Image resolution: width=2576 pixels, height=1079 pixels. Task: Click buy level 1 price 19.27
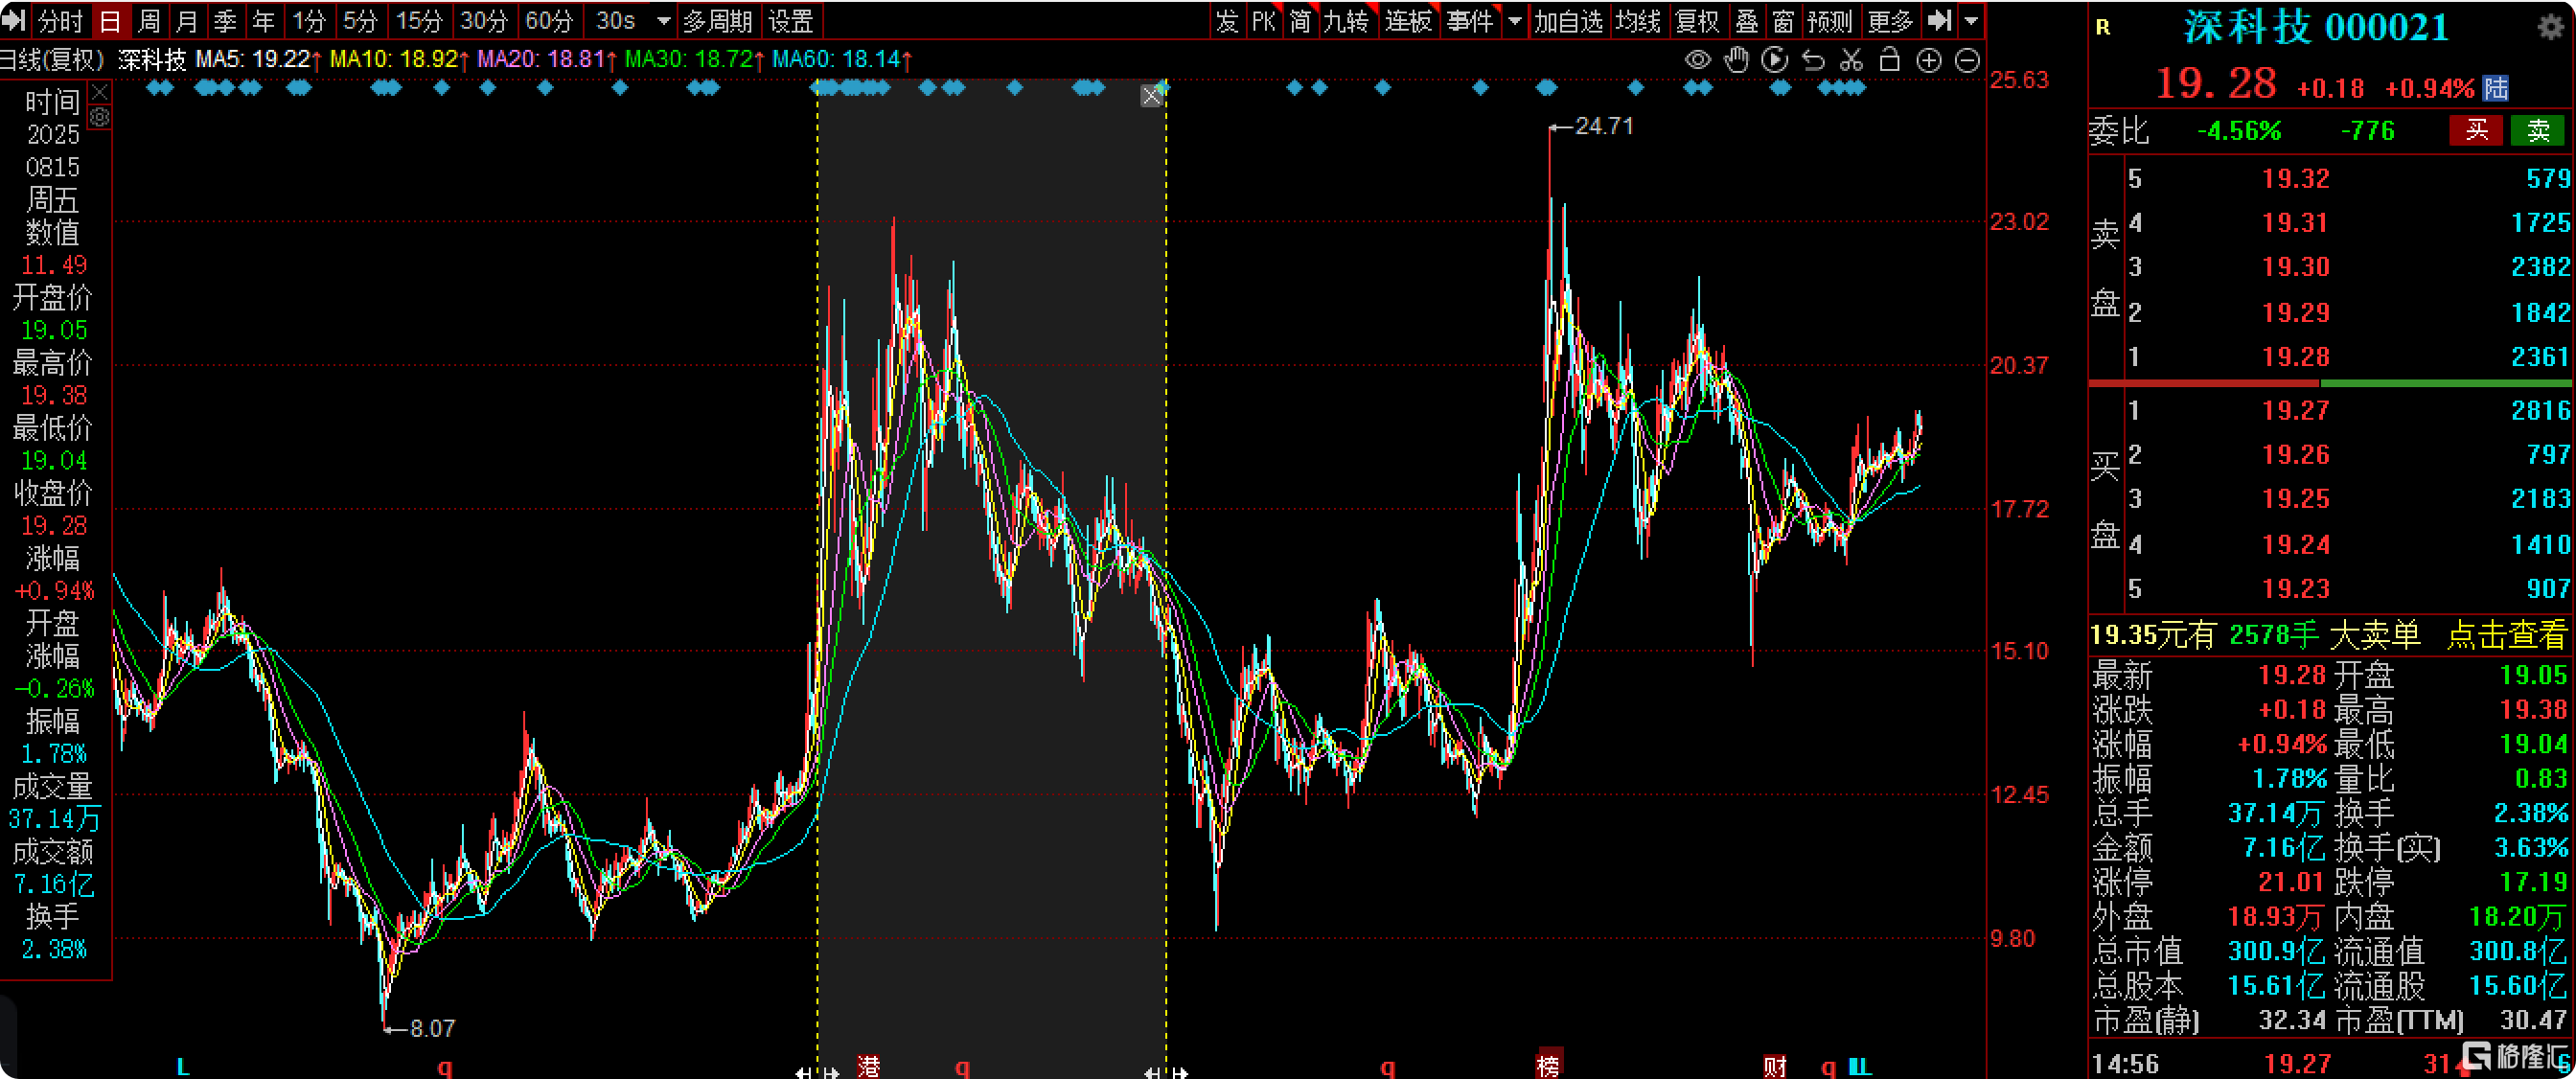pos(2296,410)
